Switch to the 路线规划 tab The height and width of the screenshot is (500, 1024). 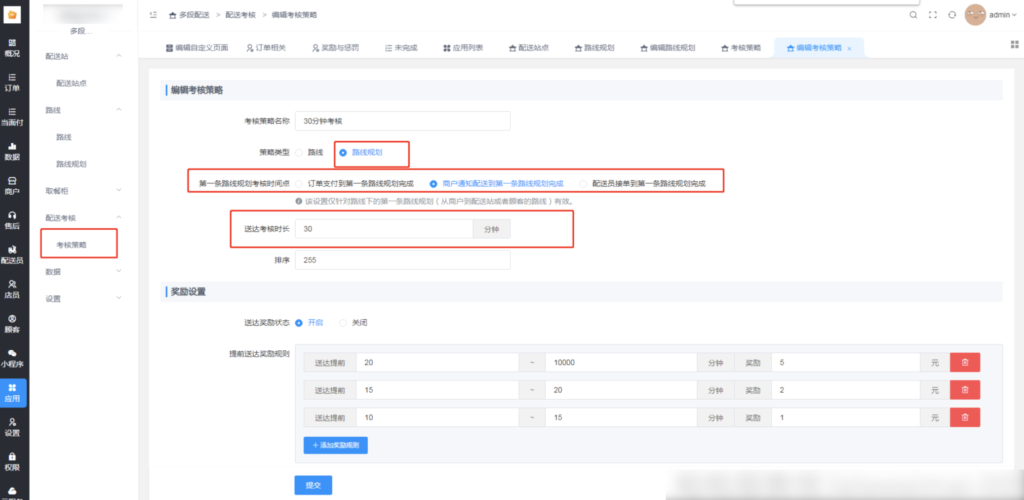[595, 48]
